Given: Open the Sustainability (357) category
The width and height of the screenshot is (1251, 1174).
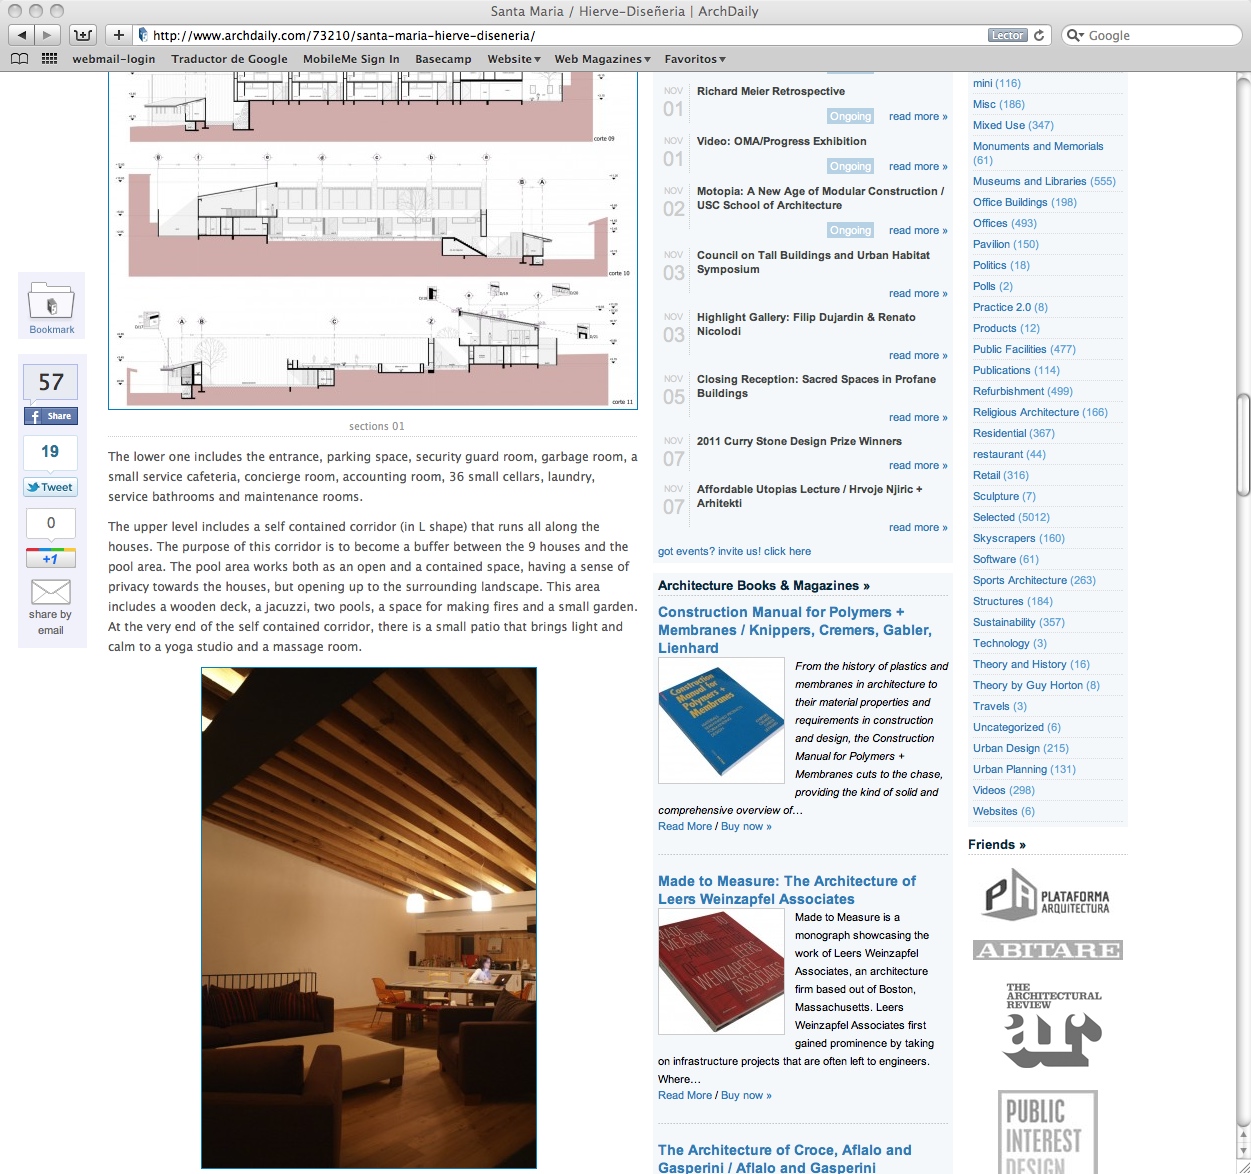Looking at the screenshot, I should coord(1019,622).
